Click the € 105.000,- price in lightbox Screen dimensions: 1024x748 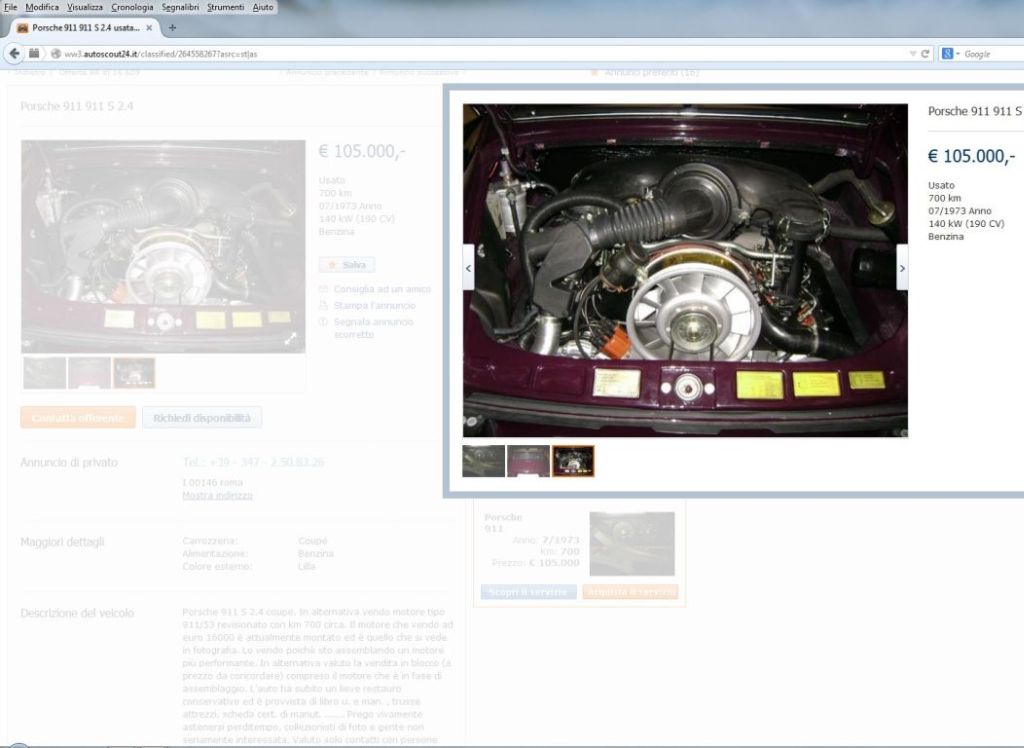971,155
